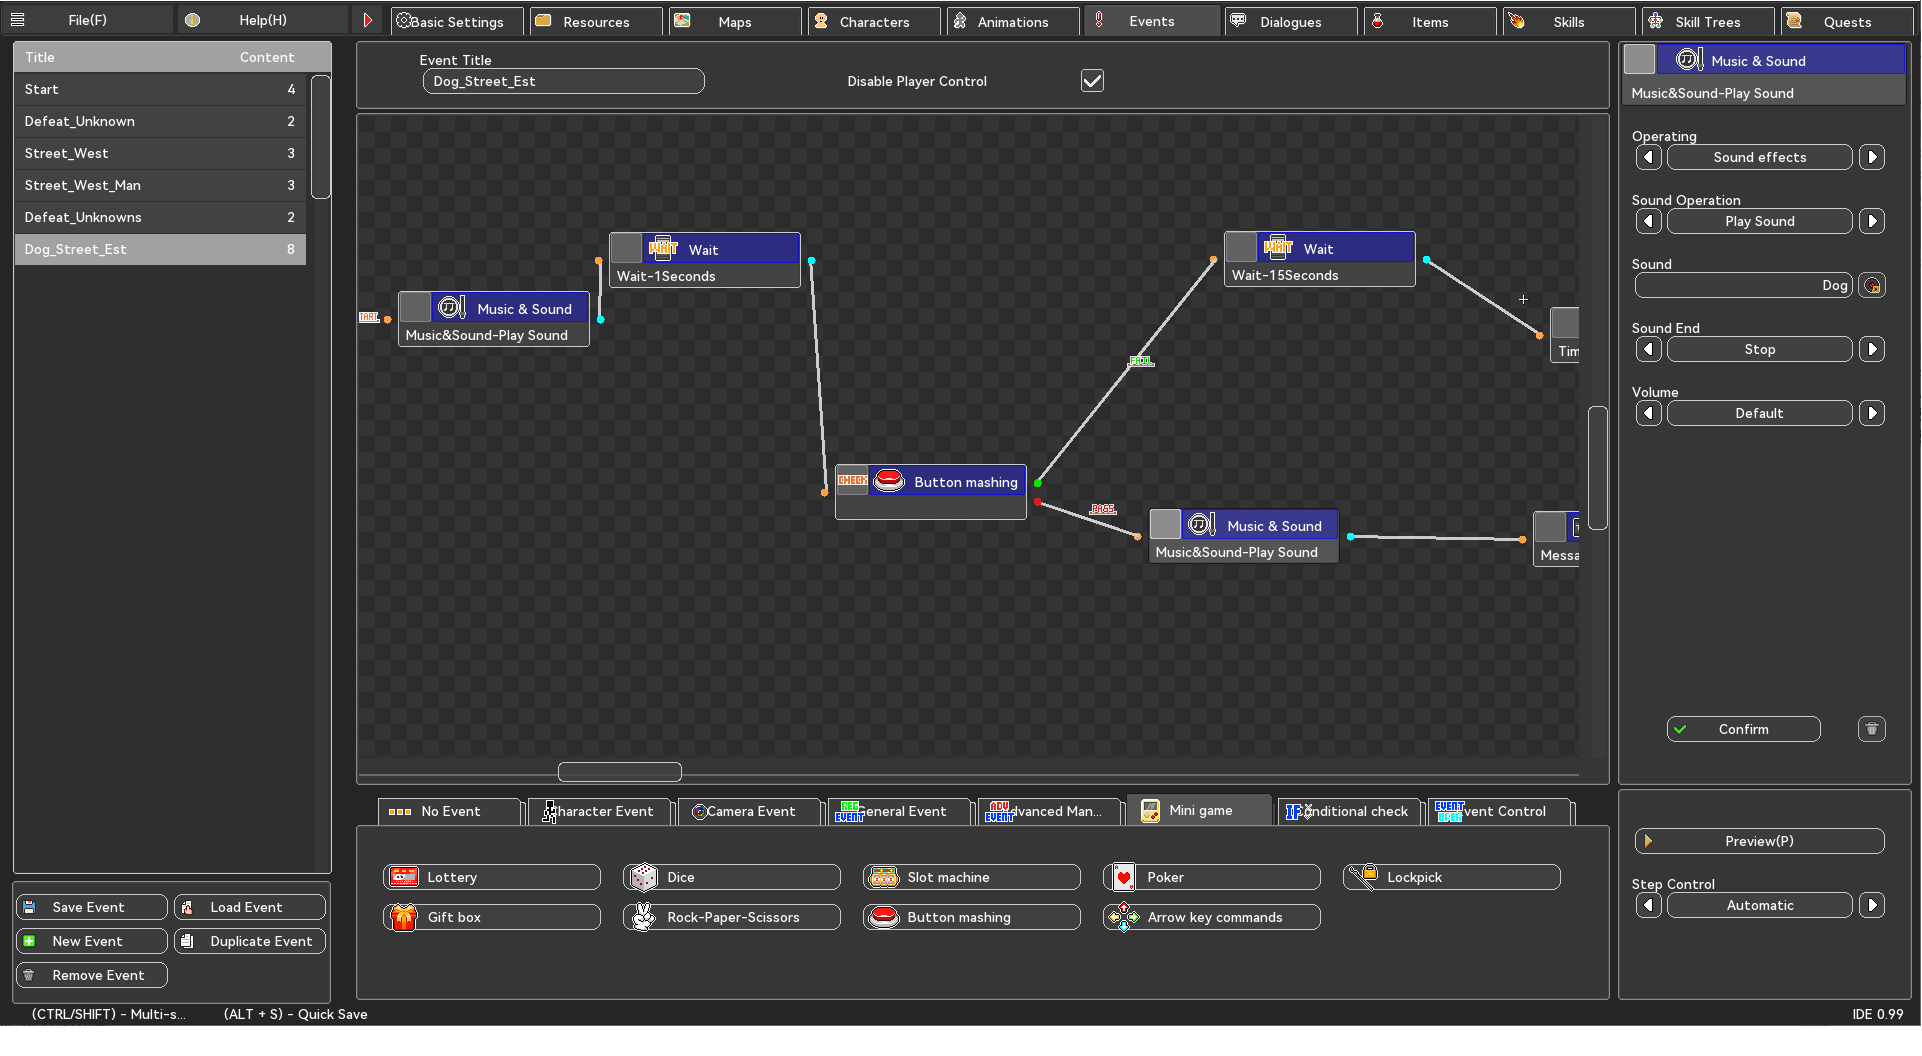
Task: Click the hamburger menu icon at top left
Action: tap(17, 20)
